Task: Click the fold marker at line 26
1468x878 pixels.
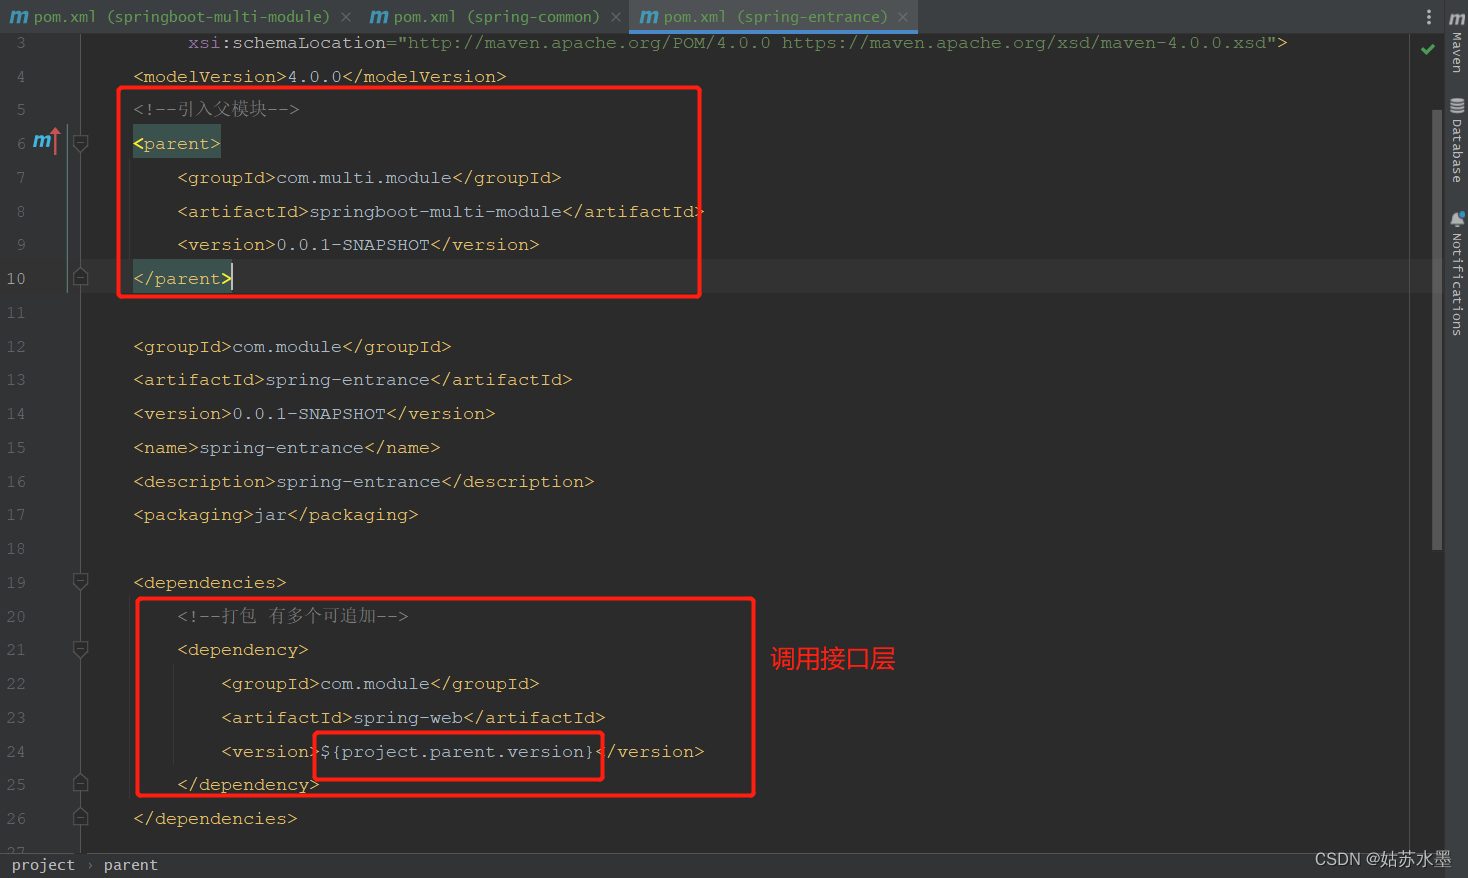Action: [81, 818]
